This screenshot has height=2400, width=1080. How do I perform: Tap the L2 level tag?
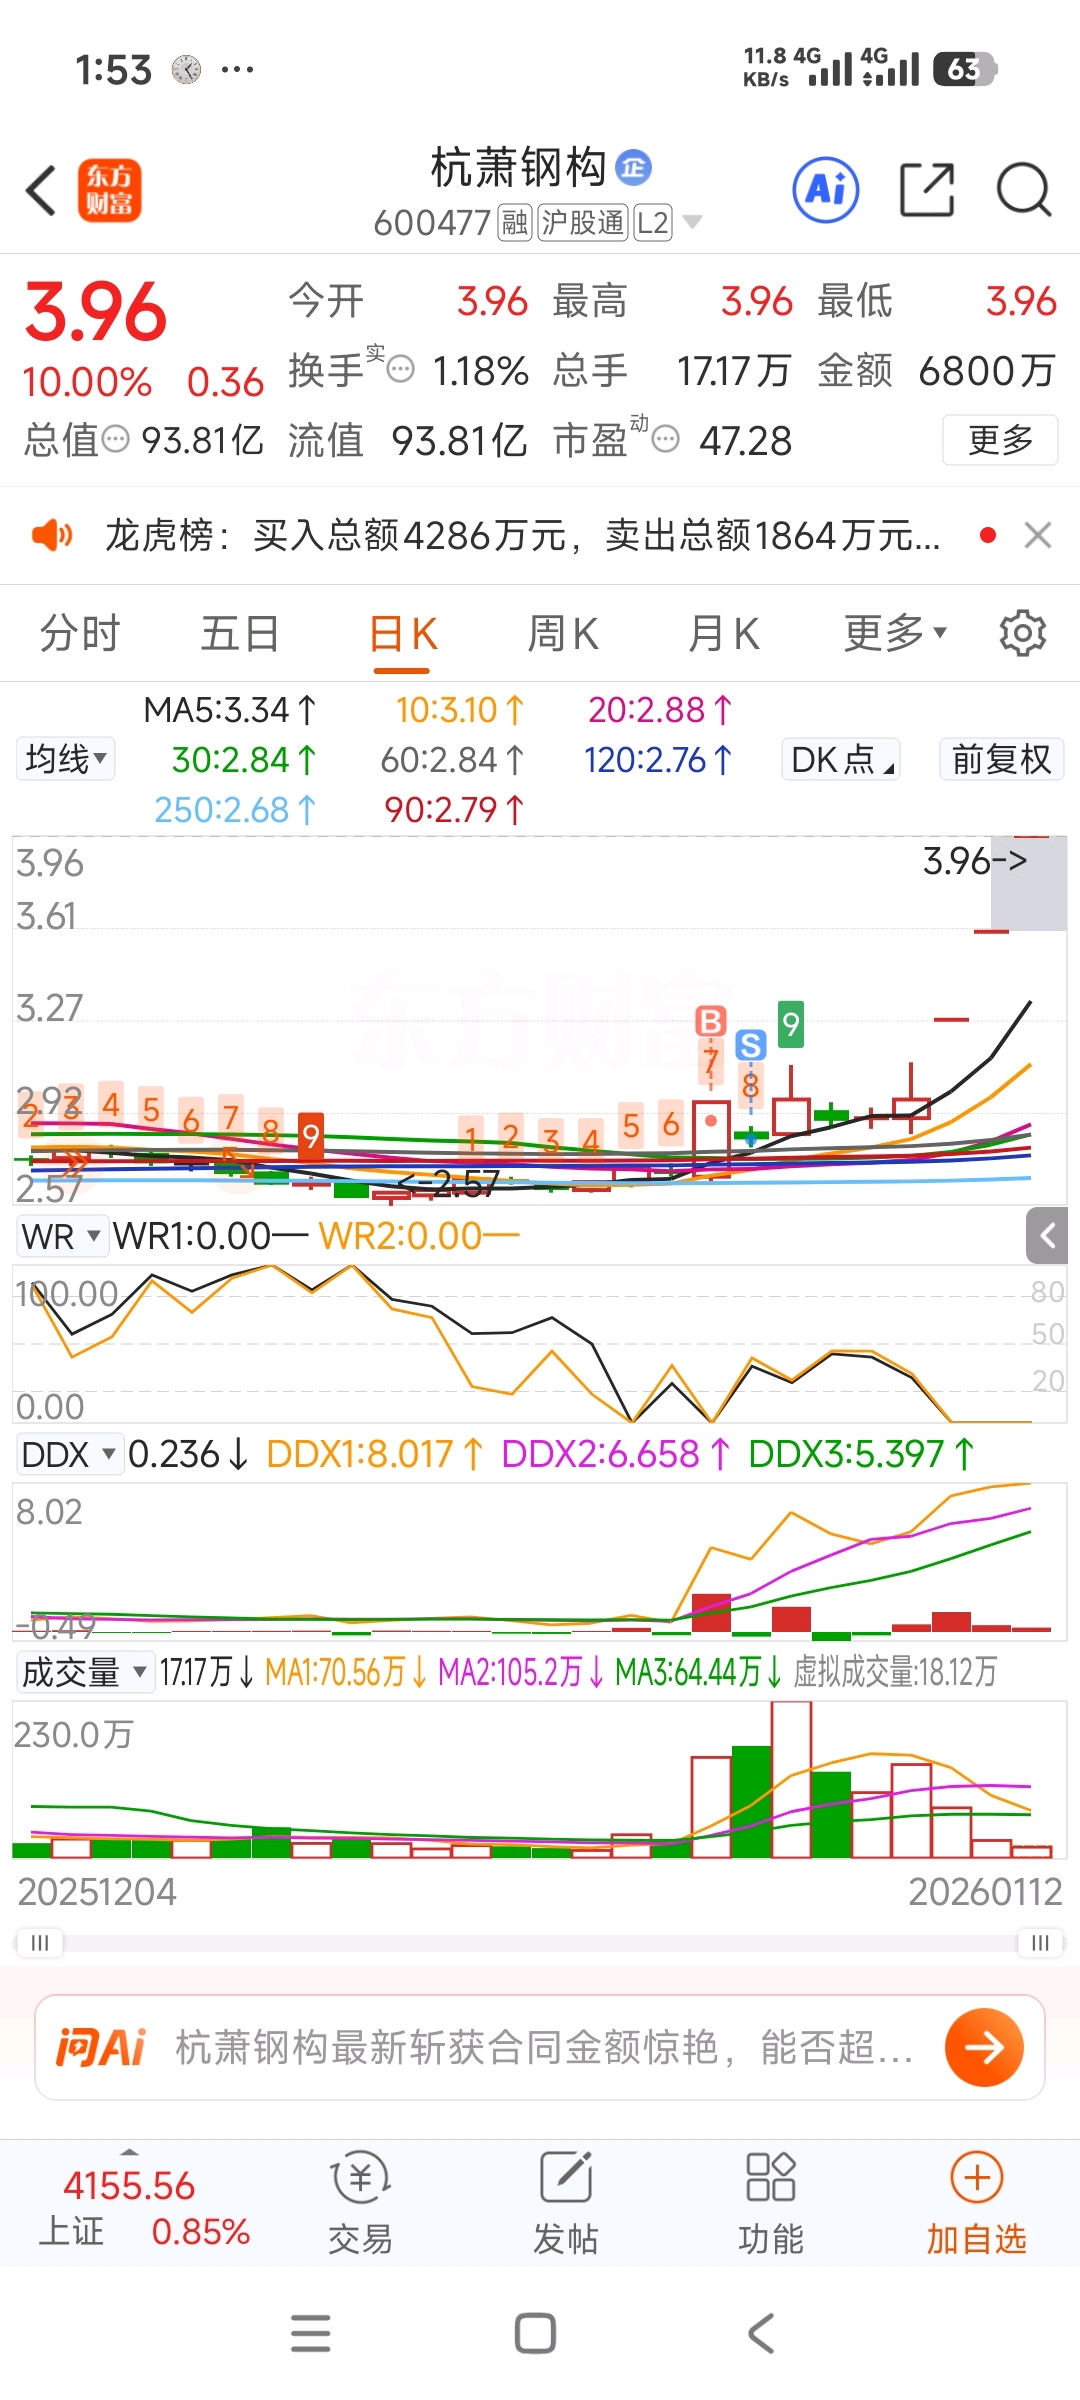(x=653, y=223)
